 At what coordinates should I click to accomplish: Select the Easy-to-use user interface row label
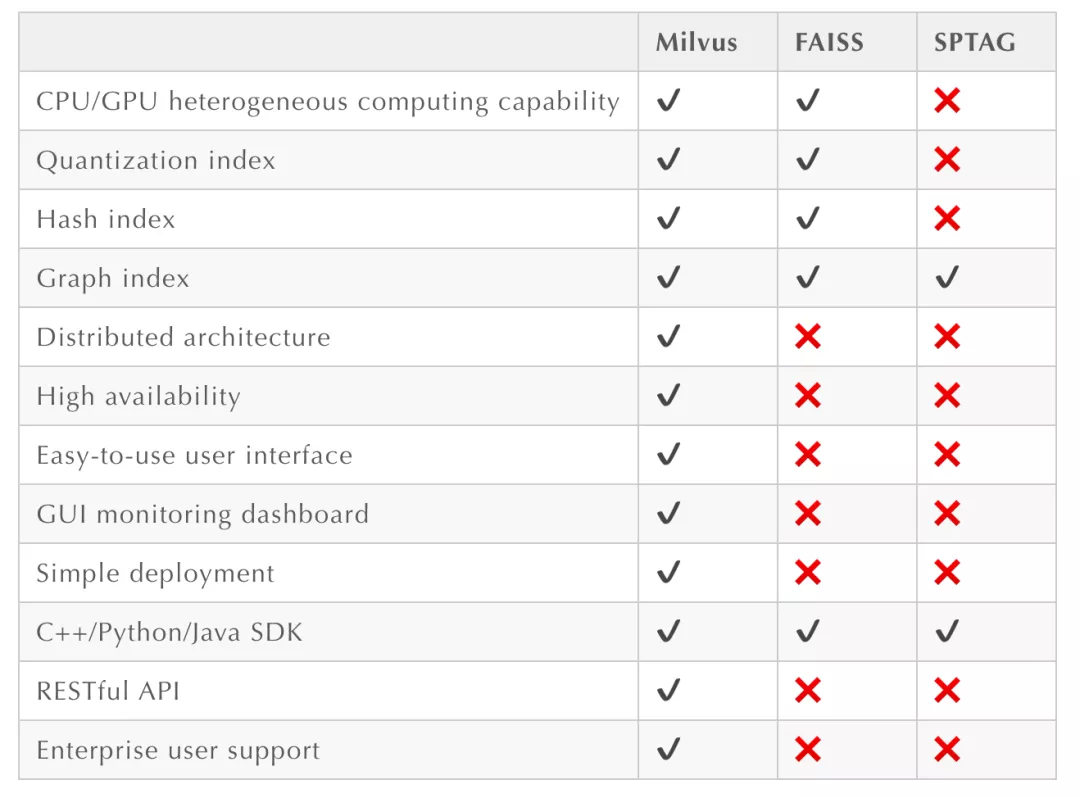[x=194, y=456]
